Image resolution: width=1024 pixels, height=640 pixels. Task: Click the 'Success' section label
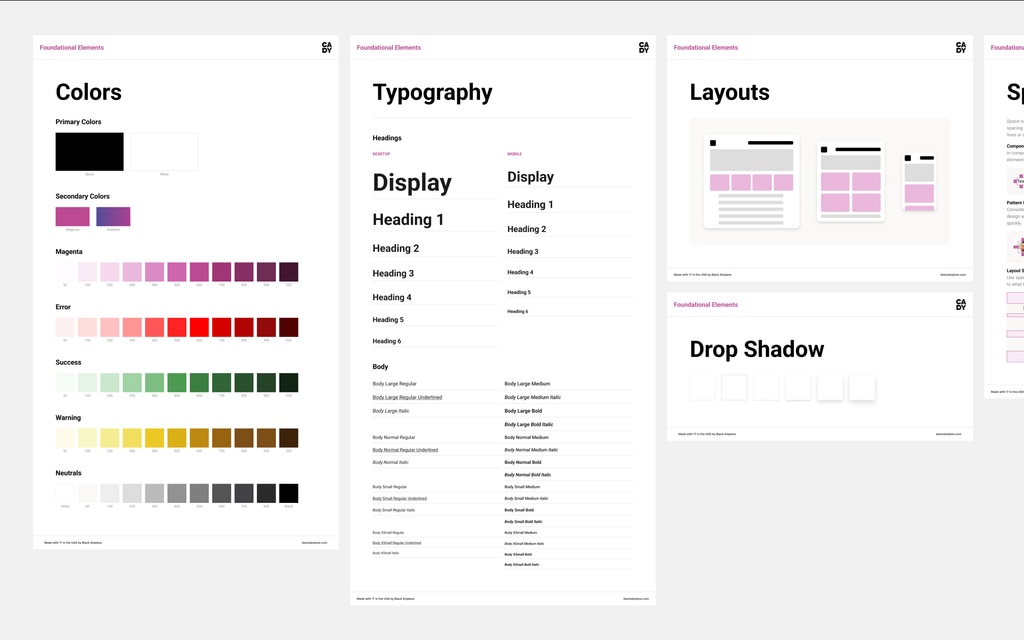pyautogui.click(x=69, y=362)
